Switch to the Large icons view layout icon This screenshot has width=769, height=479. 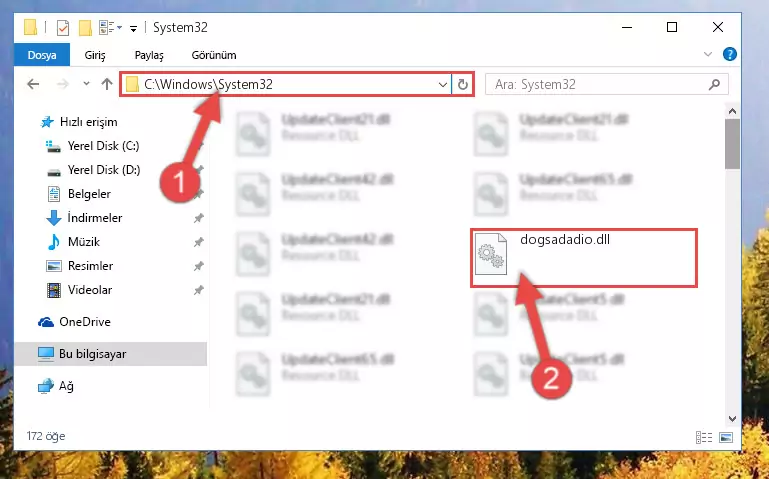coord(726,437)
